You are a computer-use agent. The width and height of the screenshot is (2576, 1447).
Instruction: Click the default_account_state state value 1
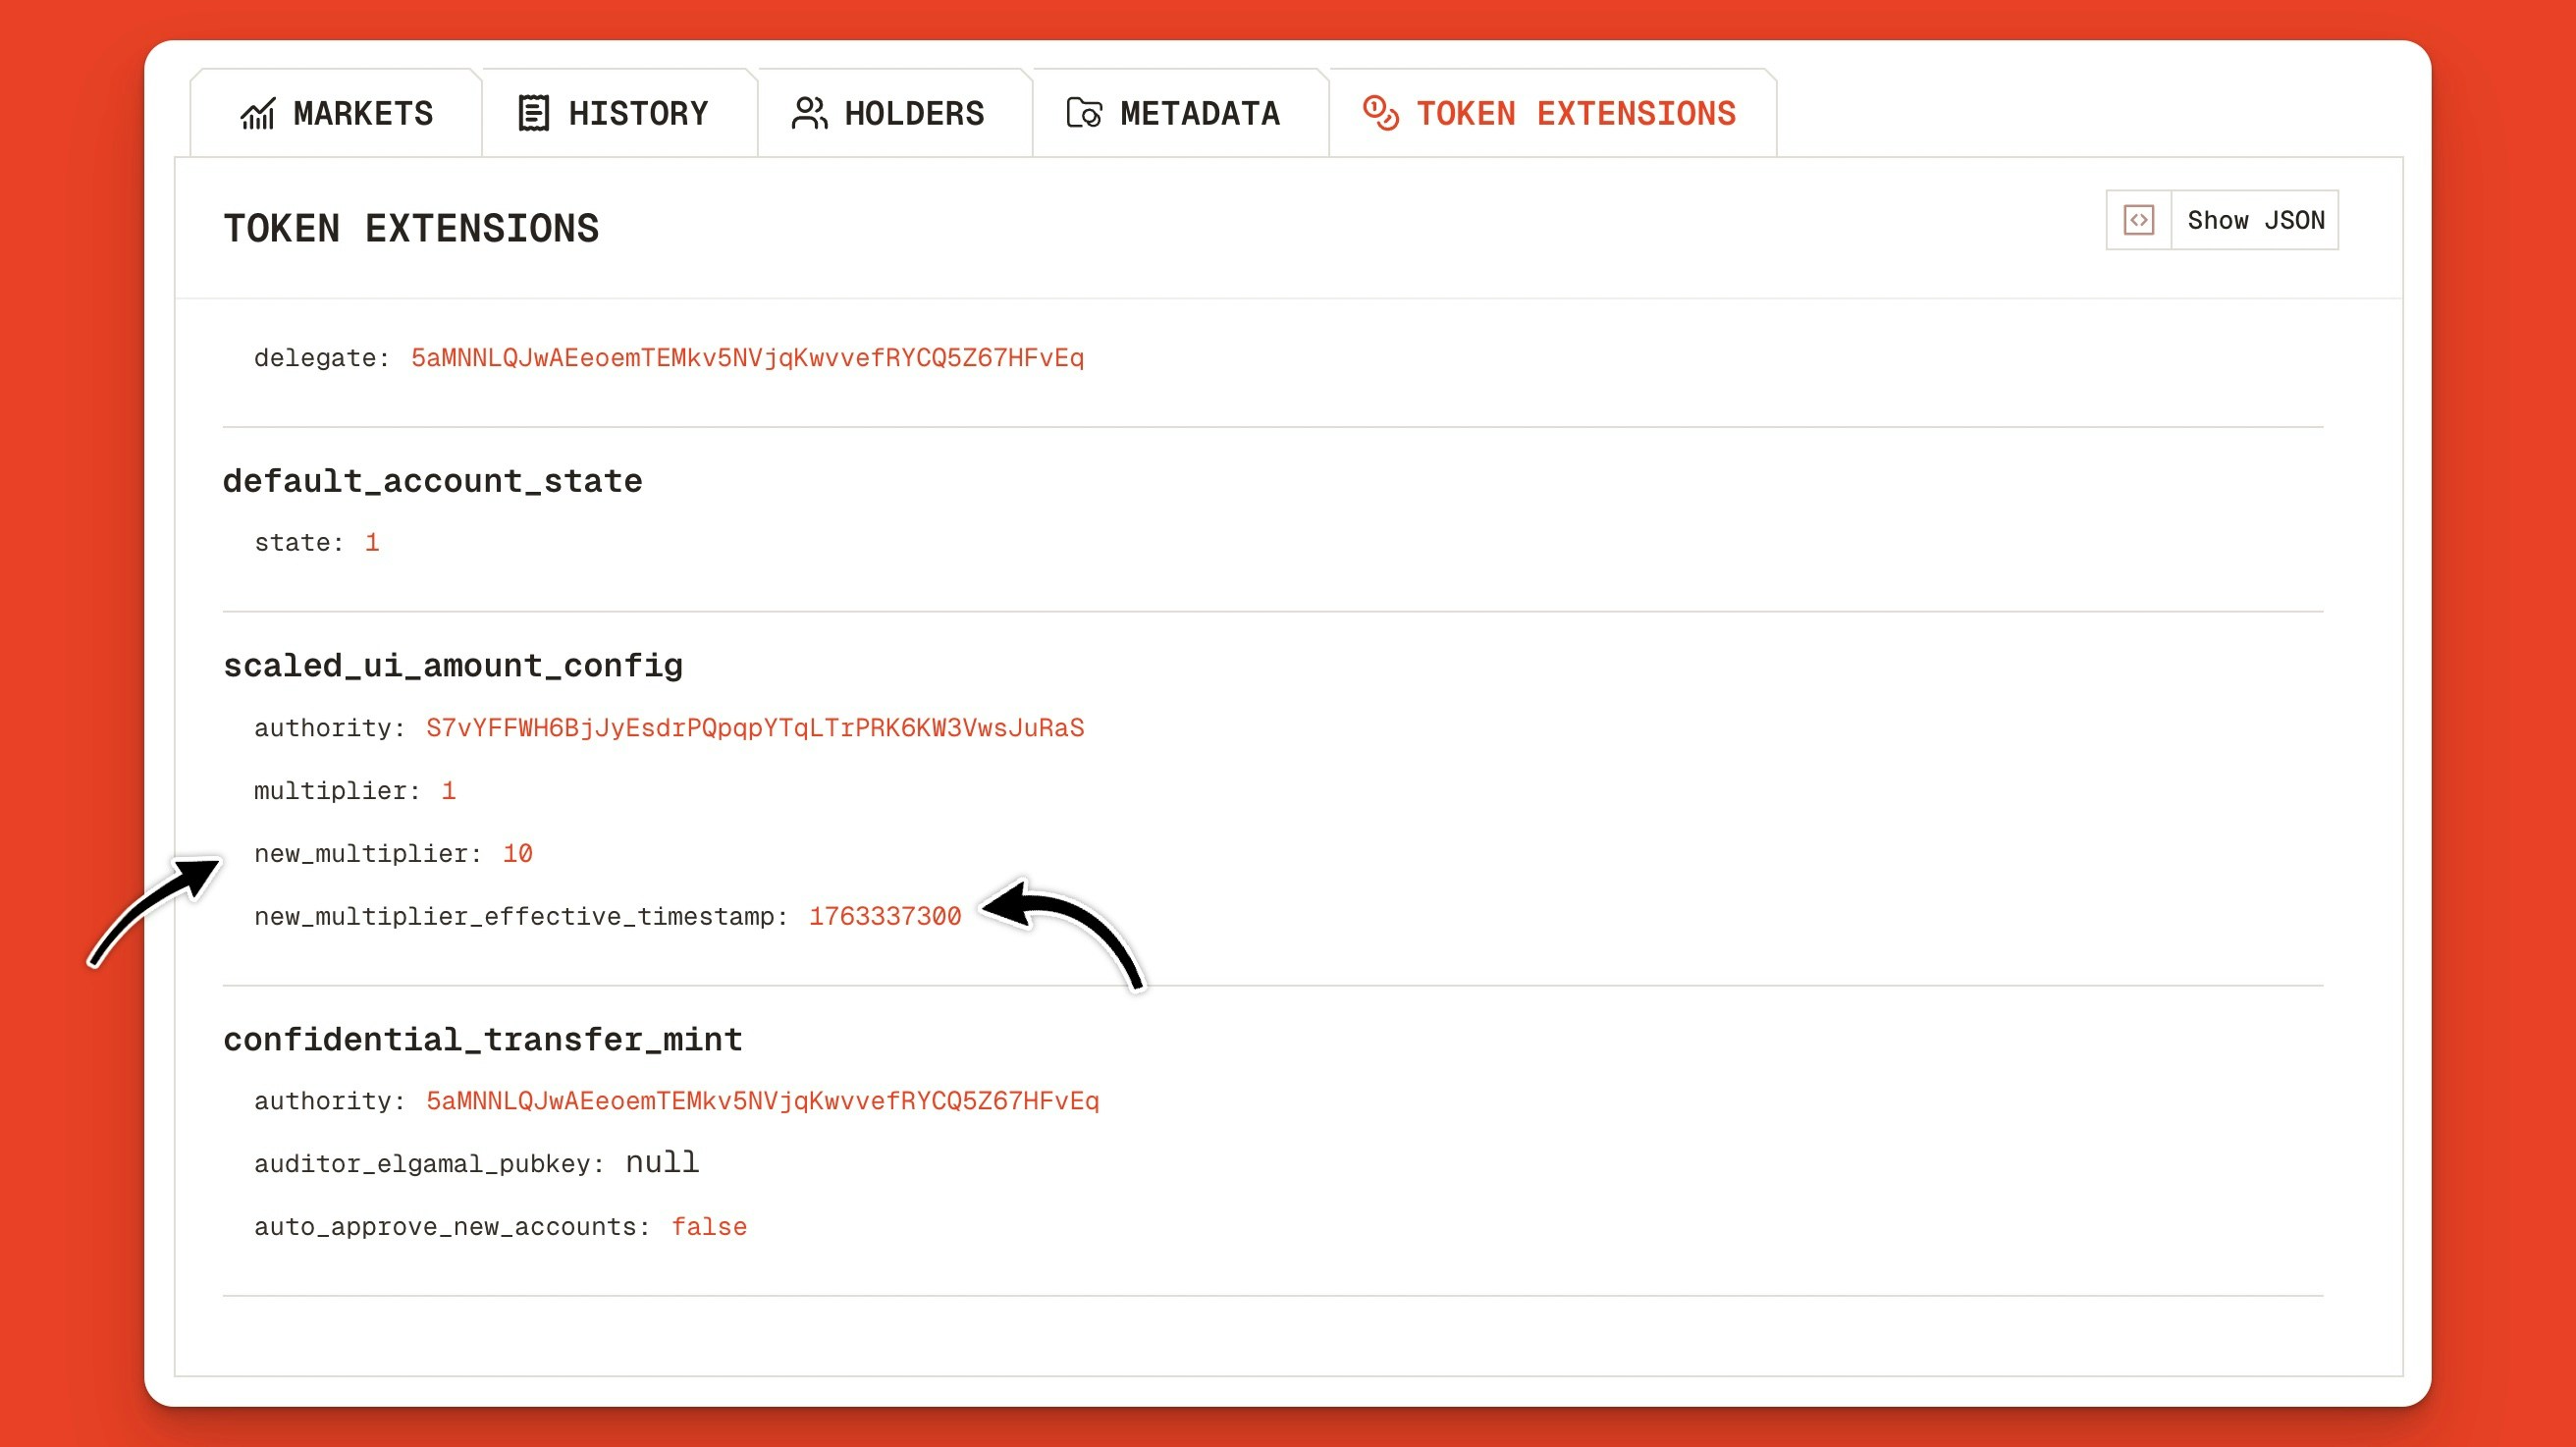click(371, 543)
